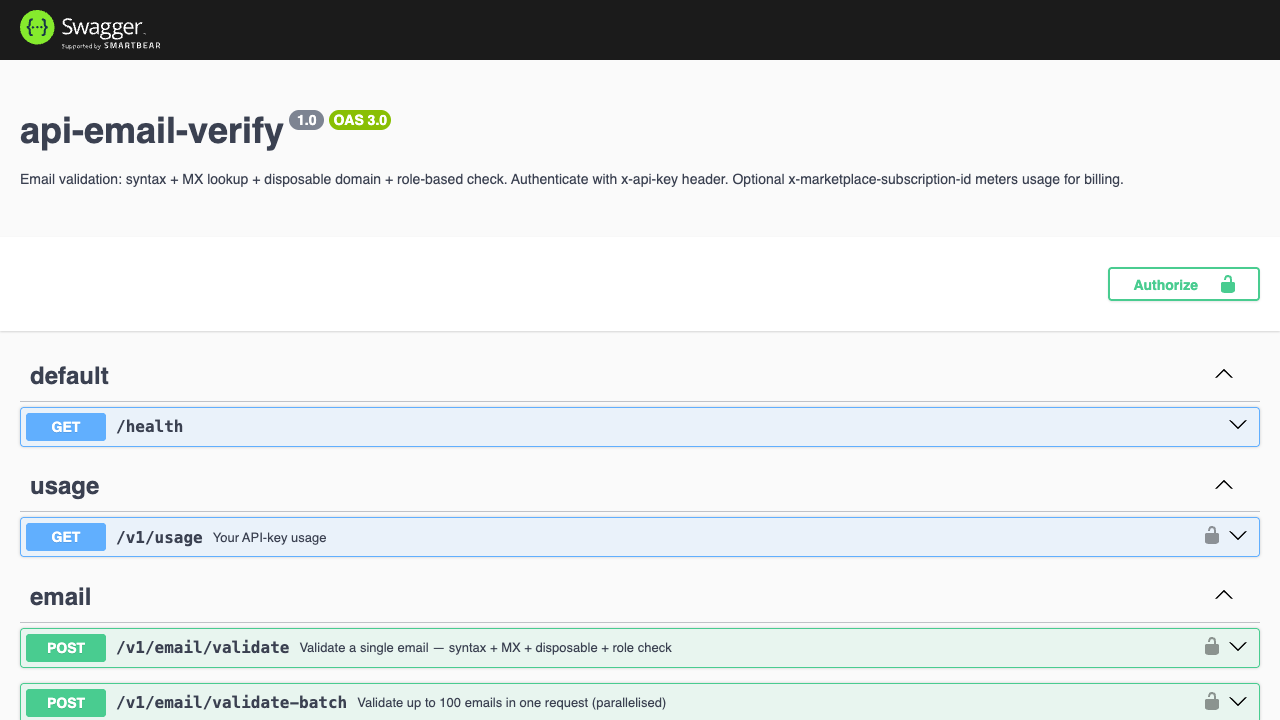Click the email validation description paragraph
The height and width of the screenshot is (720, 1280).
tap(572, 180)
